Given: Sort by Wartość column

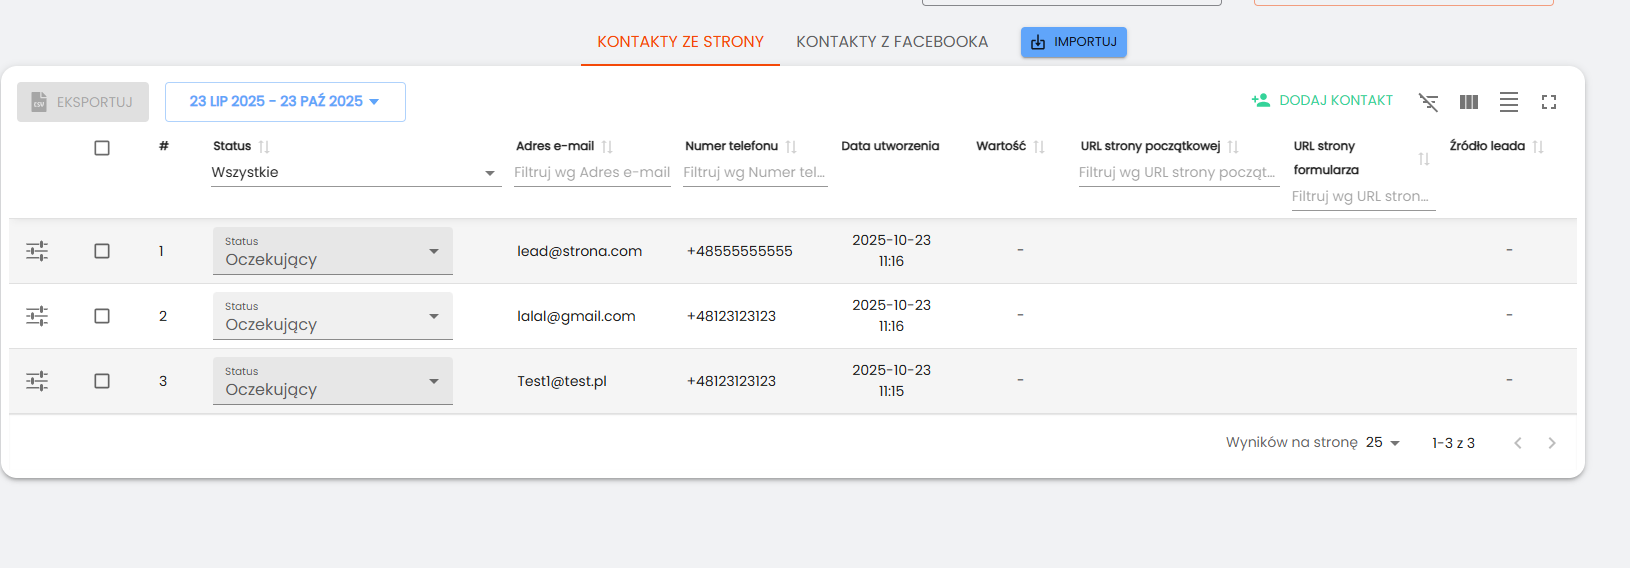Looking at the screenshot, I should (1039, 147).
